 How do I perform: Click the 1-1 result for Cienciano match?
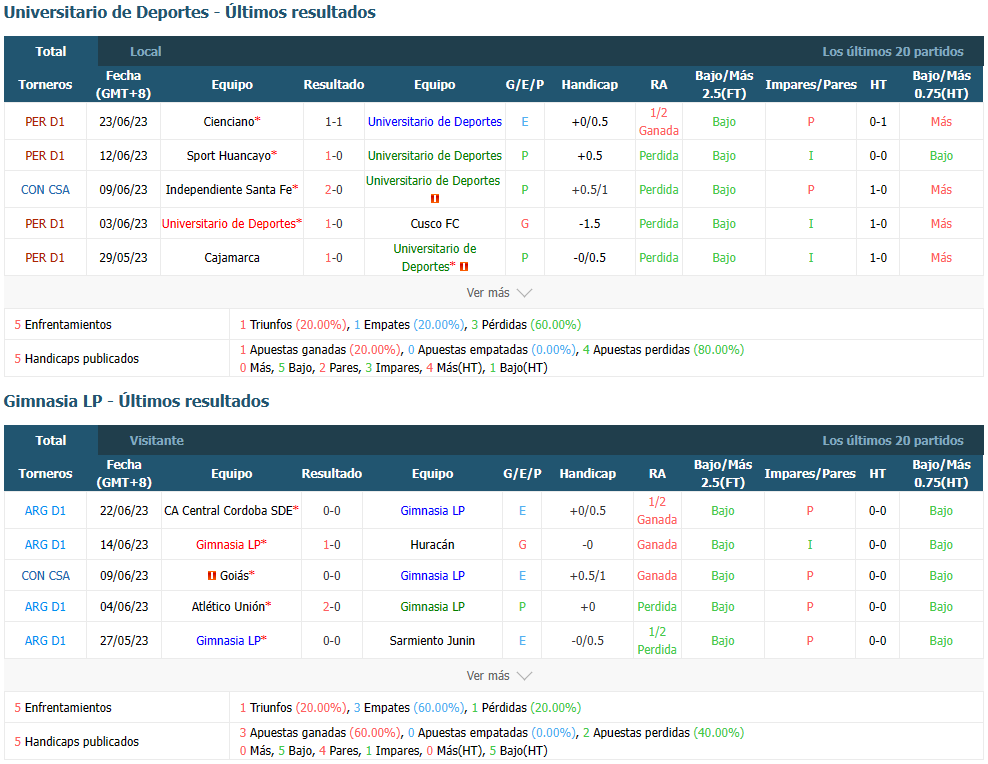tap(334, 122)
